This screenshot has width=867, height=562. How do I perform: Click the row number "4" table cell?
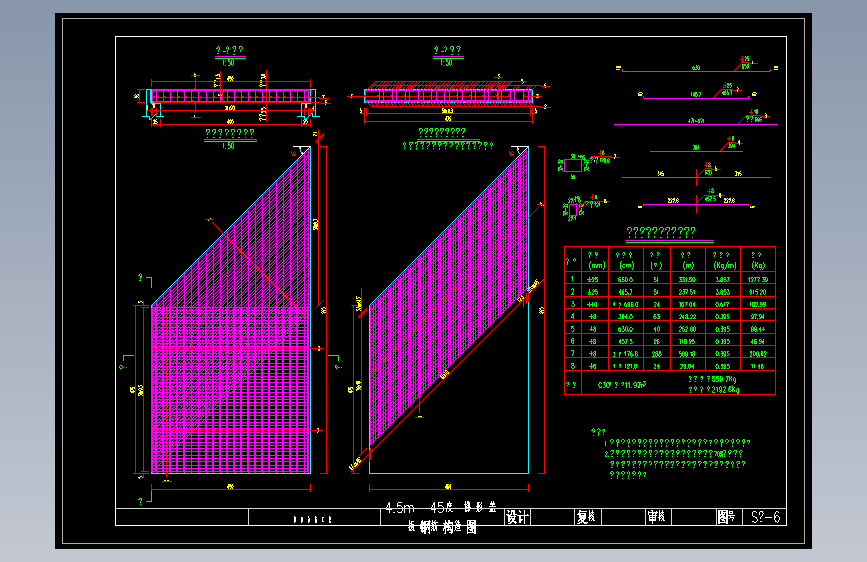pos(572,316)
